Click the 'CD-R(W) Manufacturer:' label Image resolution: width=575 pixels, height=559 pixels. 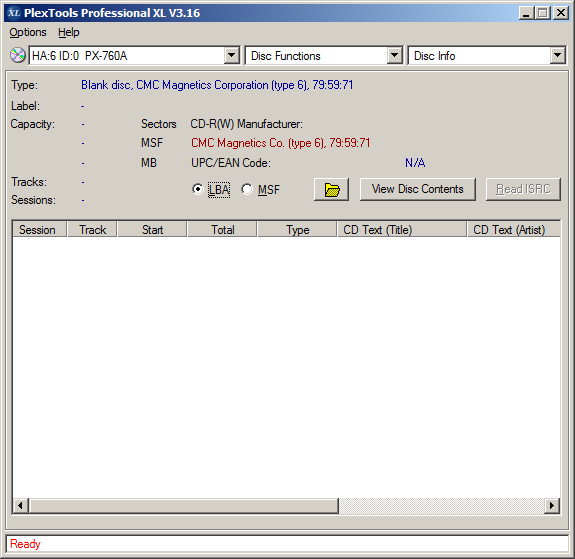tap(246, 124)
